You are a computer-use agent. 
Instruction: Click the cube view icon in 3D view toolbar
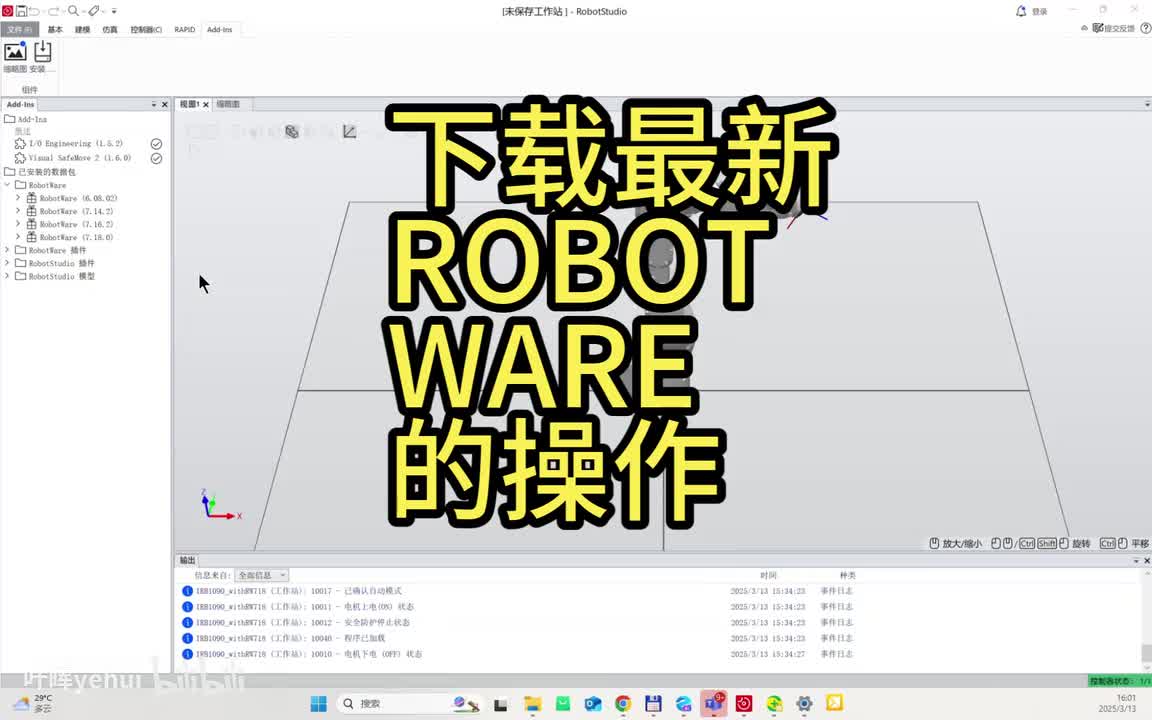click(292, 132)
